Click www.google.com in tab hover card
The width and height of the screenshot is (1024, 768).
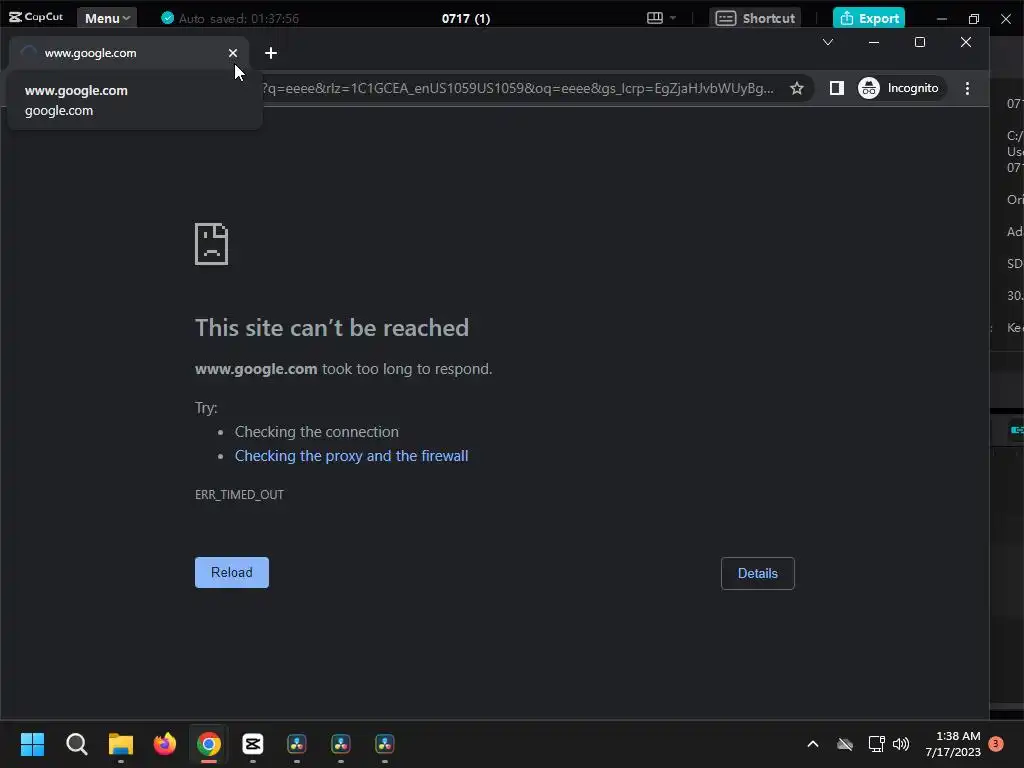(76, 91)
